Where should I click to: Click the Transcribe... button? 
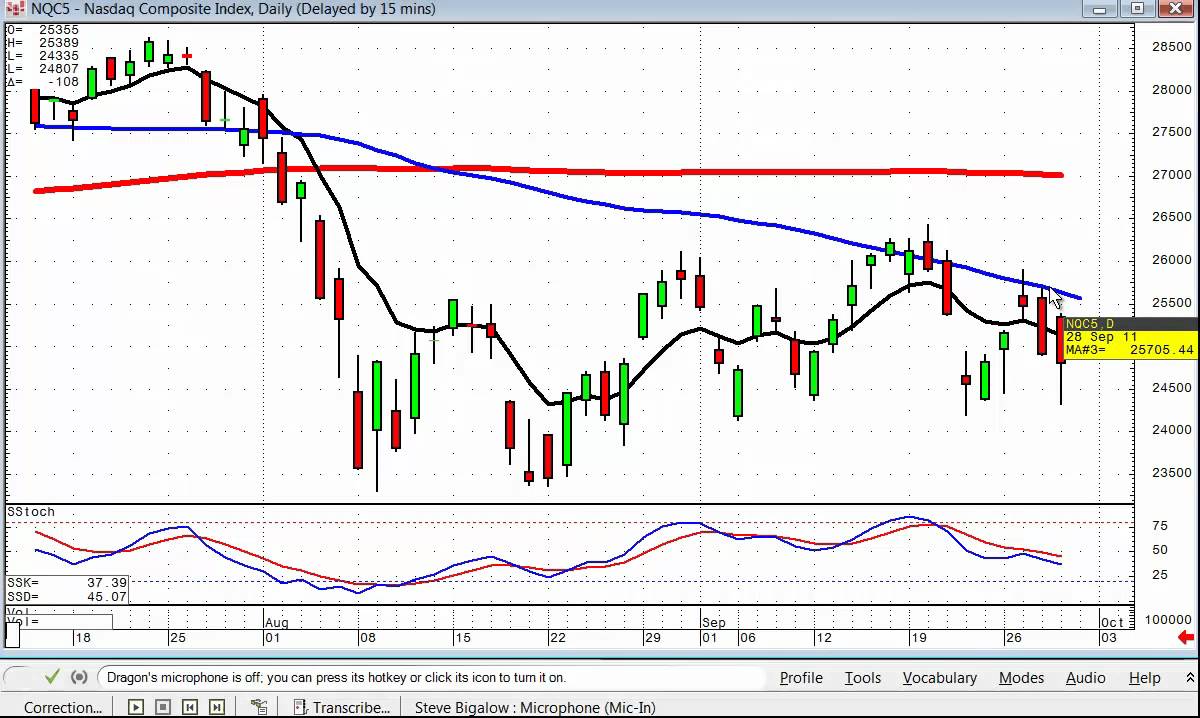(340, 707)
